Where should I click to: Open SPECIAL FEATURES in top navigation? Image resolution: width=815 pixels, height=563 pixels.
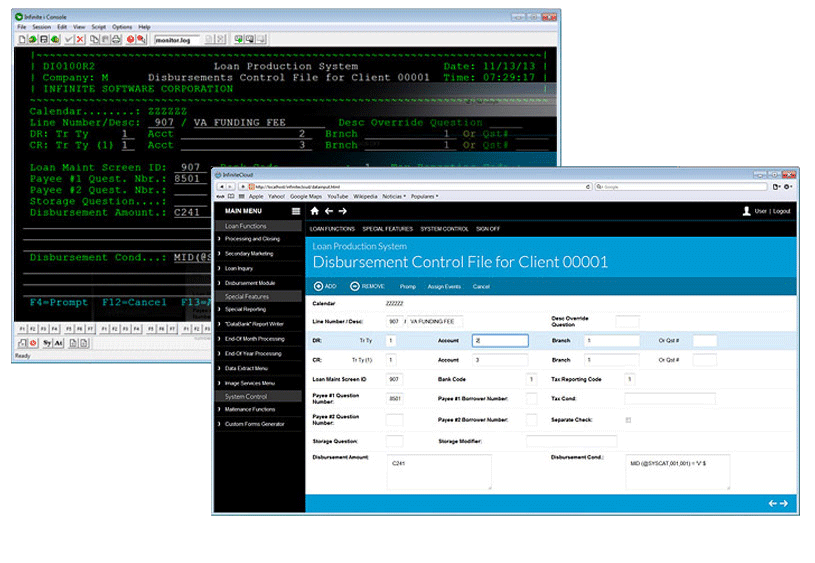[386, 229]
